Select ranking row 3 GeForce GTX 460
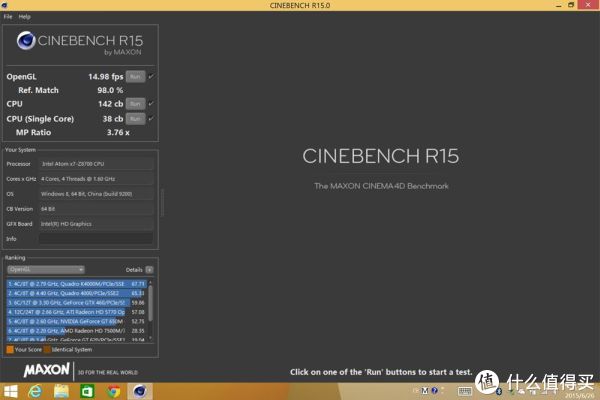Screen dimensions: 600x400 tap(77, 303)
